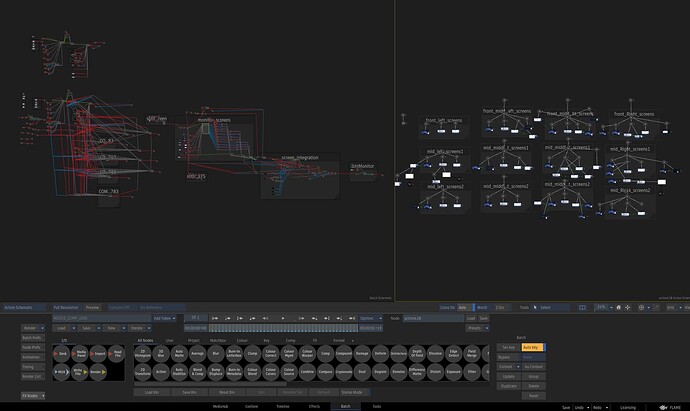Switch to the Colour node tab
Viewport: 690px width, 411px height.
[242, 341]
